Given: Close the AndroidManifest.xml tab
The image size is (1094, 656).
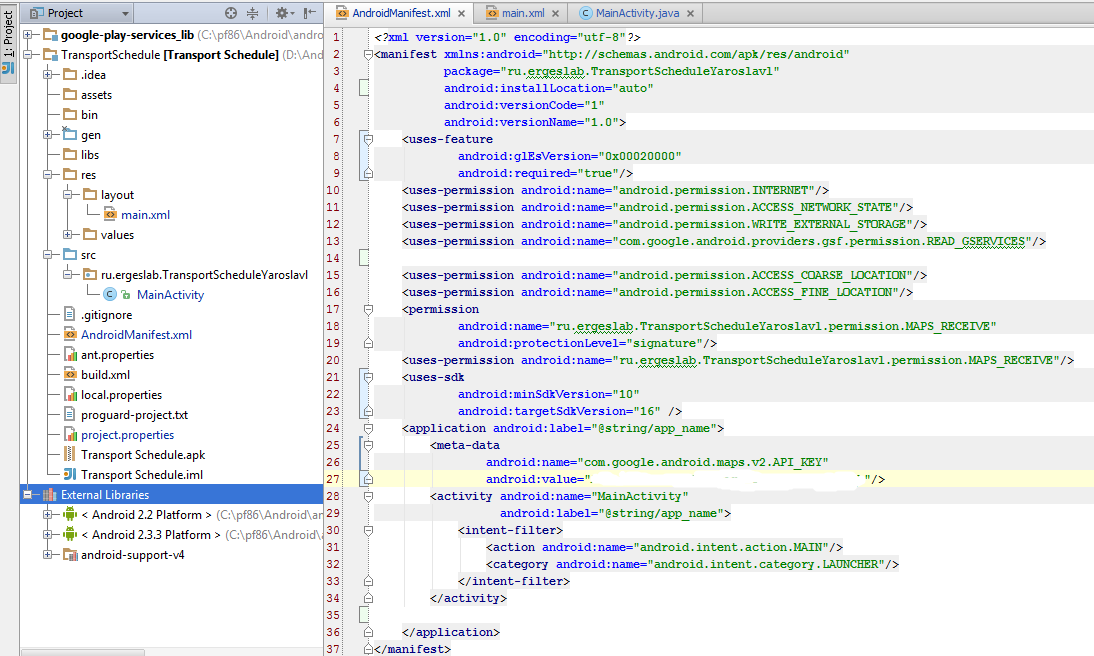Looking at the screenshot, I should pyautogui.click(x=462, y=13).
